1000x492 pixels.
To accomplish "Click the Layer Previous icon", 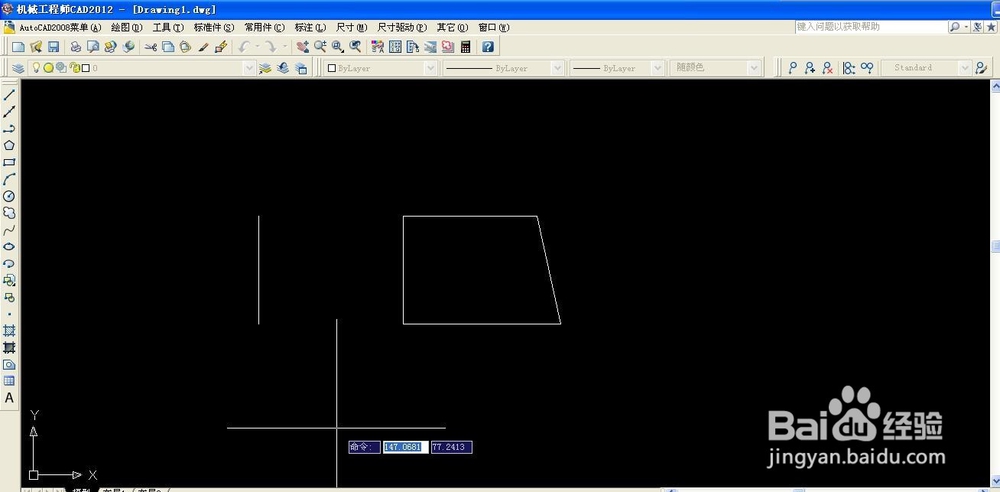I will point(283,68).
